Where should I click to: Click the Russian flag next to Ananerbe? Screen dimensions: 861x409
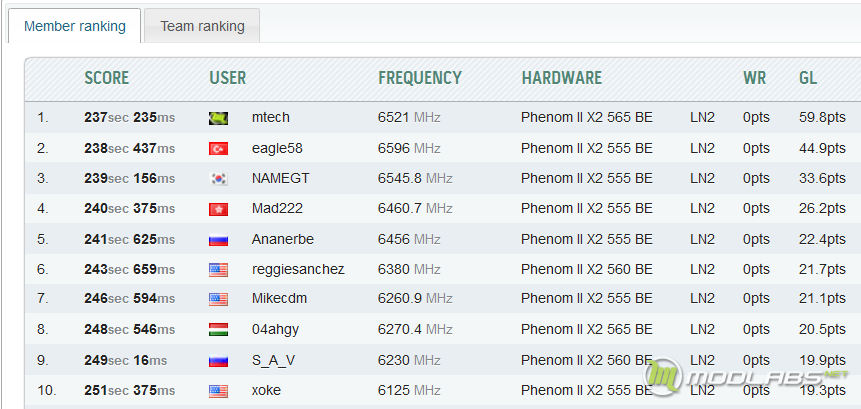click(219, 240)
